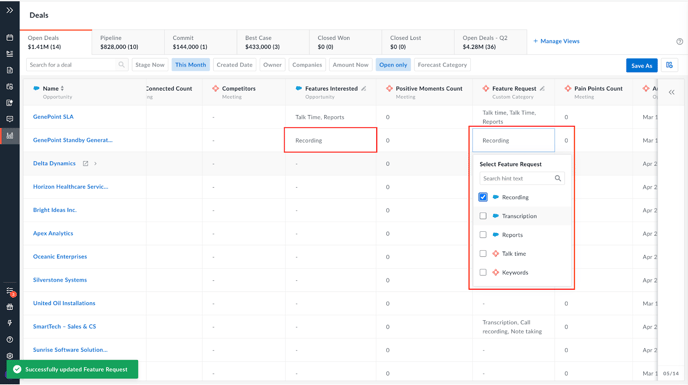688x385 pixels.
Task: Collapse the right panel with double chevron
Action: (671, 92)
